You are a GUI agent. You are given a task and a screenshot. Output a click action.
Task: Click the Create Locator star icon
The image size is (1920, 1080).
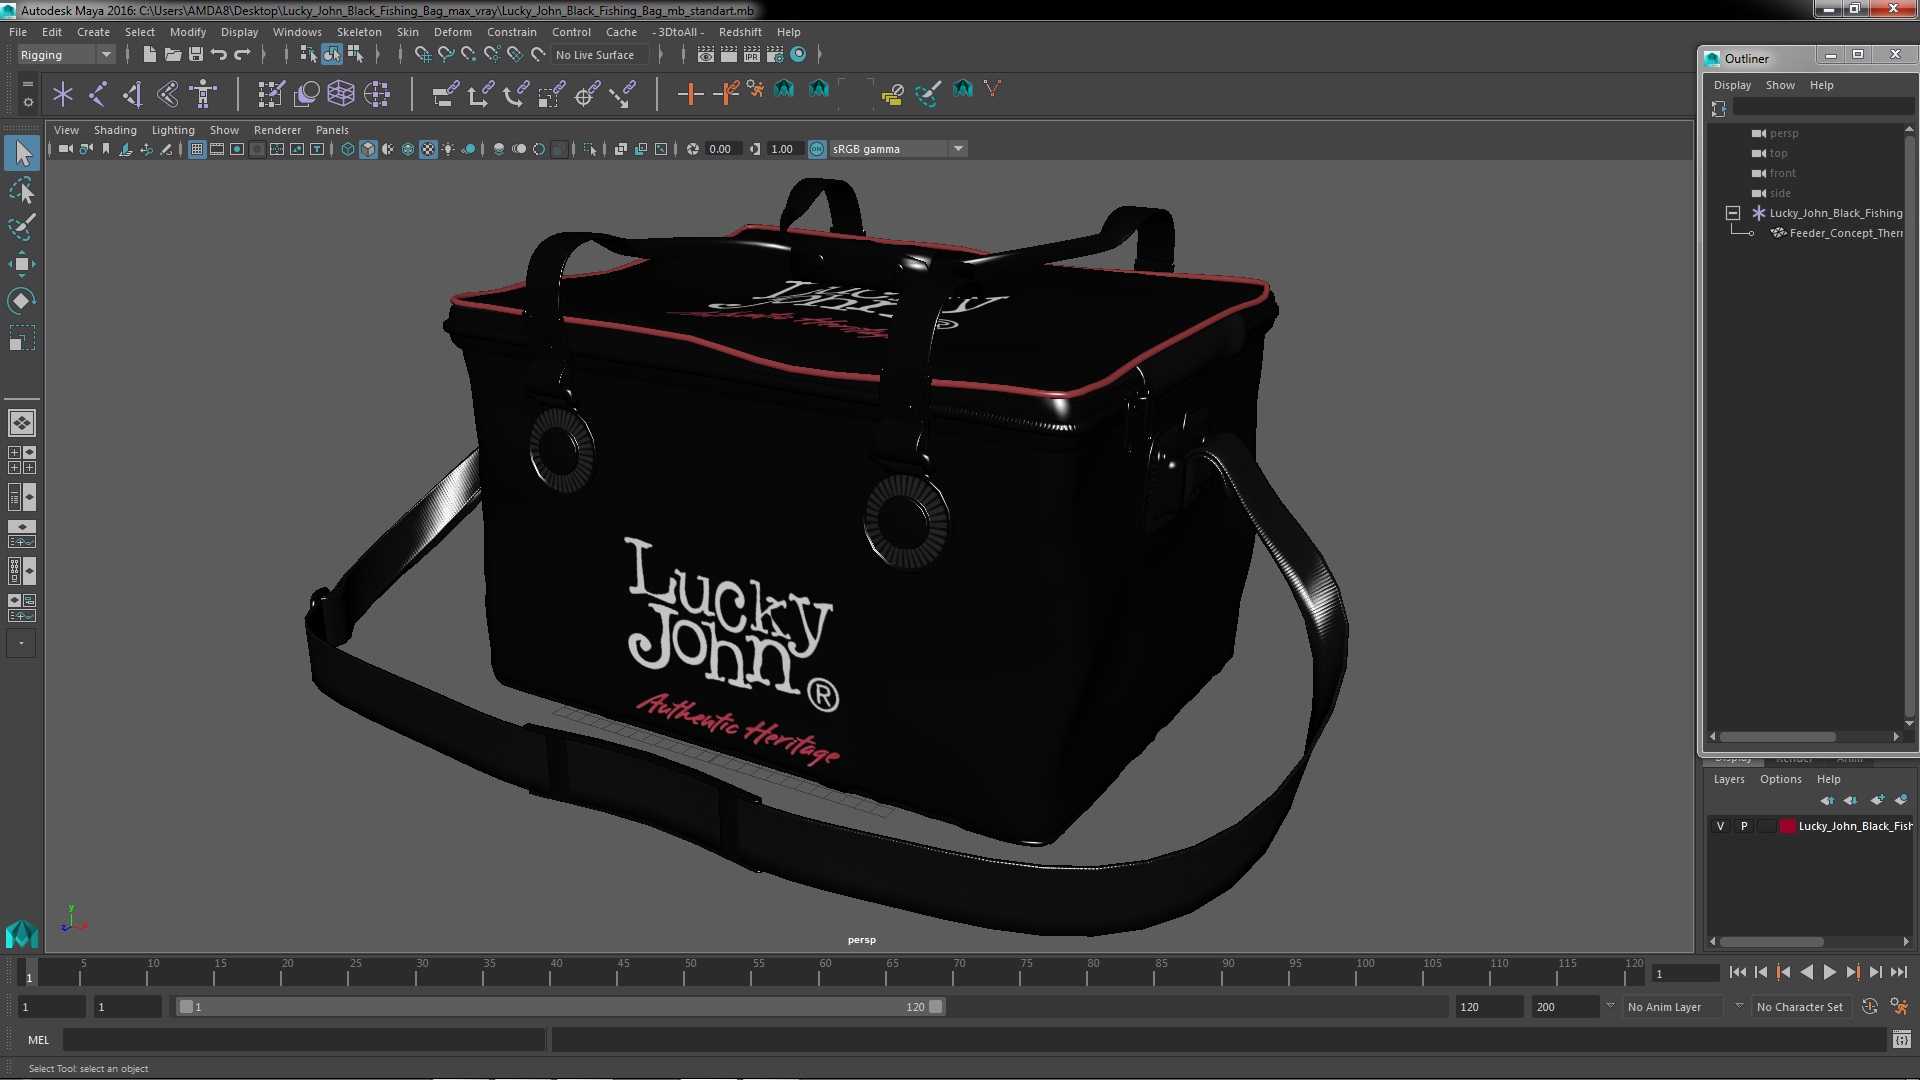[63, 94]
